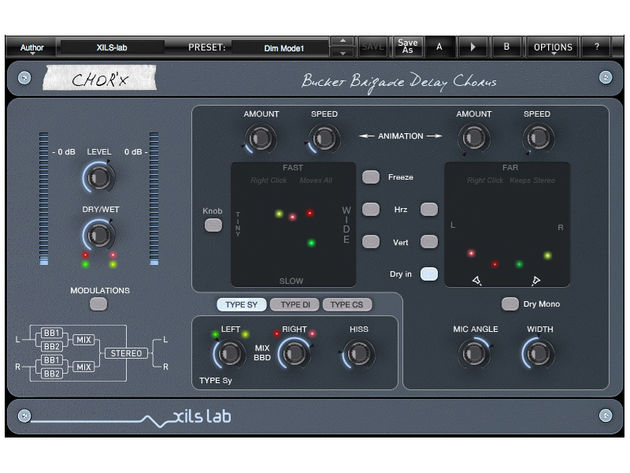This screenshot has width=630, height=473.
Task: Toggle the Freeze button
Action: (370, 177)
